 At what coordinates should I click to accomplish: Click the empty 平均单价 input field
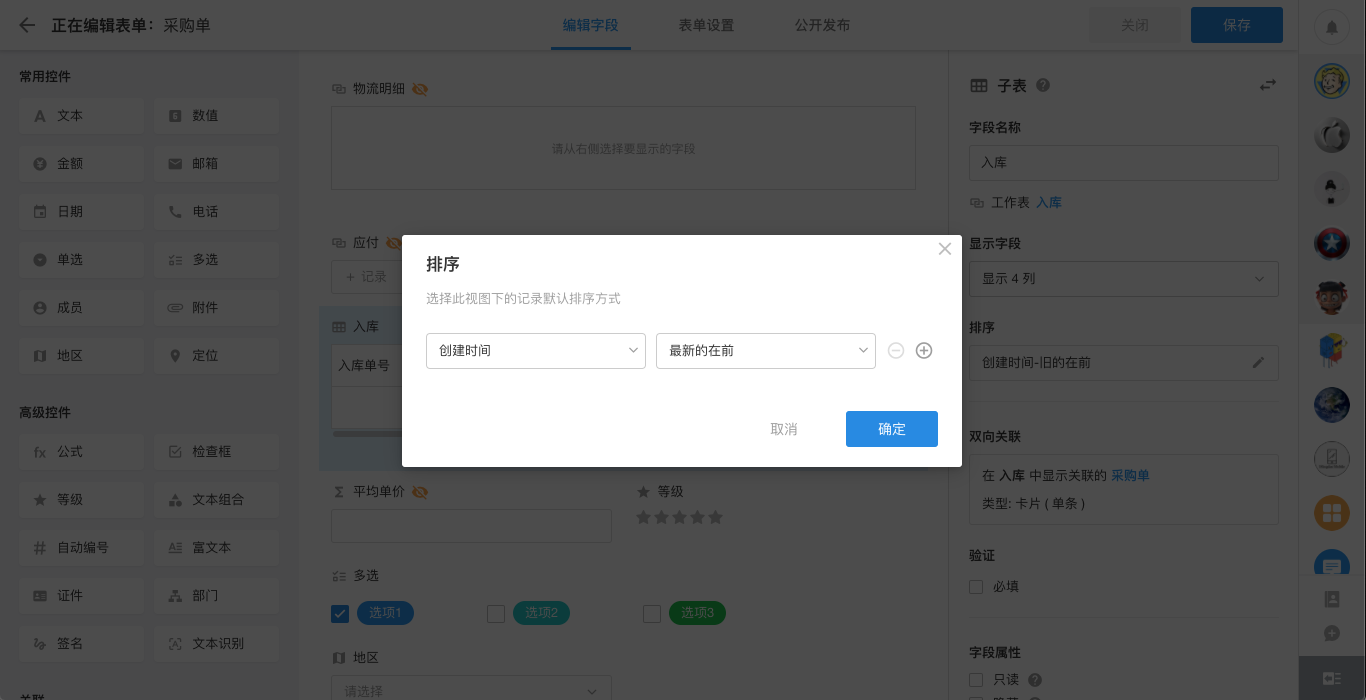pyautogui.click(x=471, y=526)
